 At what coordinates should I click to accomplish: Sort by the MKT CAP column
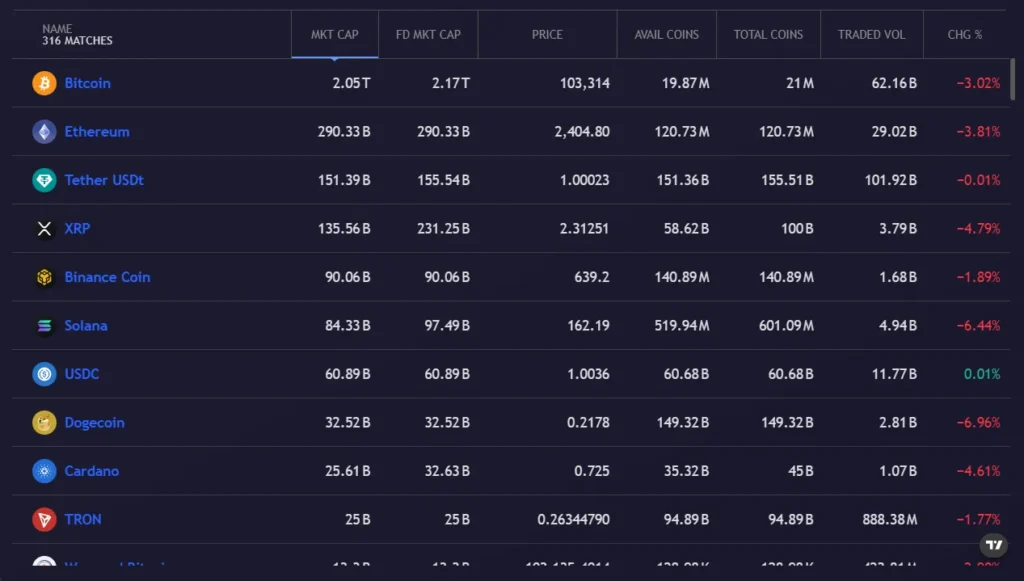tap(334, 34)
